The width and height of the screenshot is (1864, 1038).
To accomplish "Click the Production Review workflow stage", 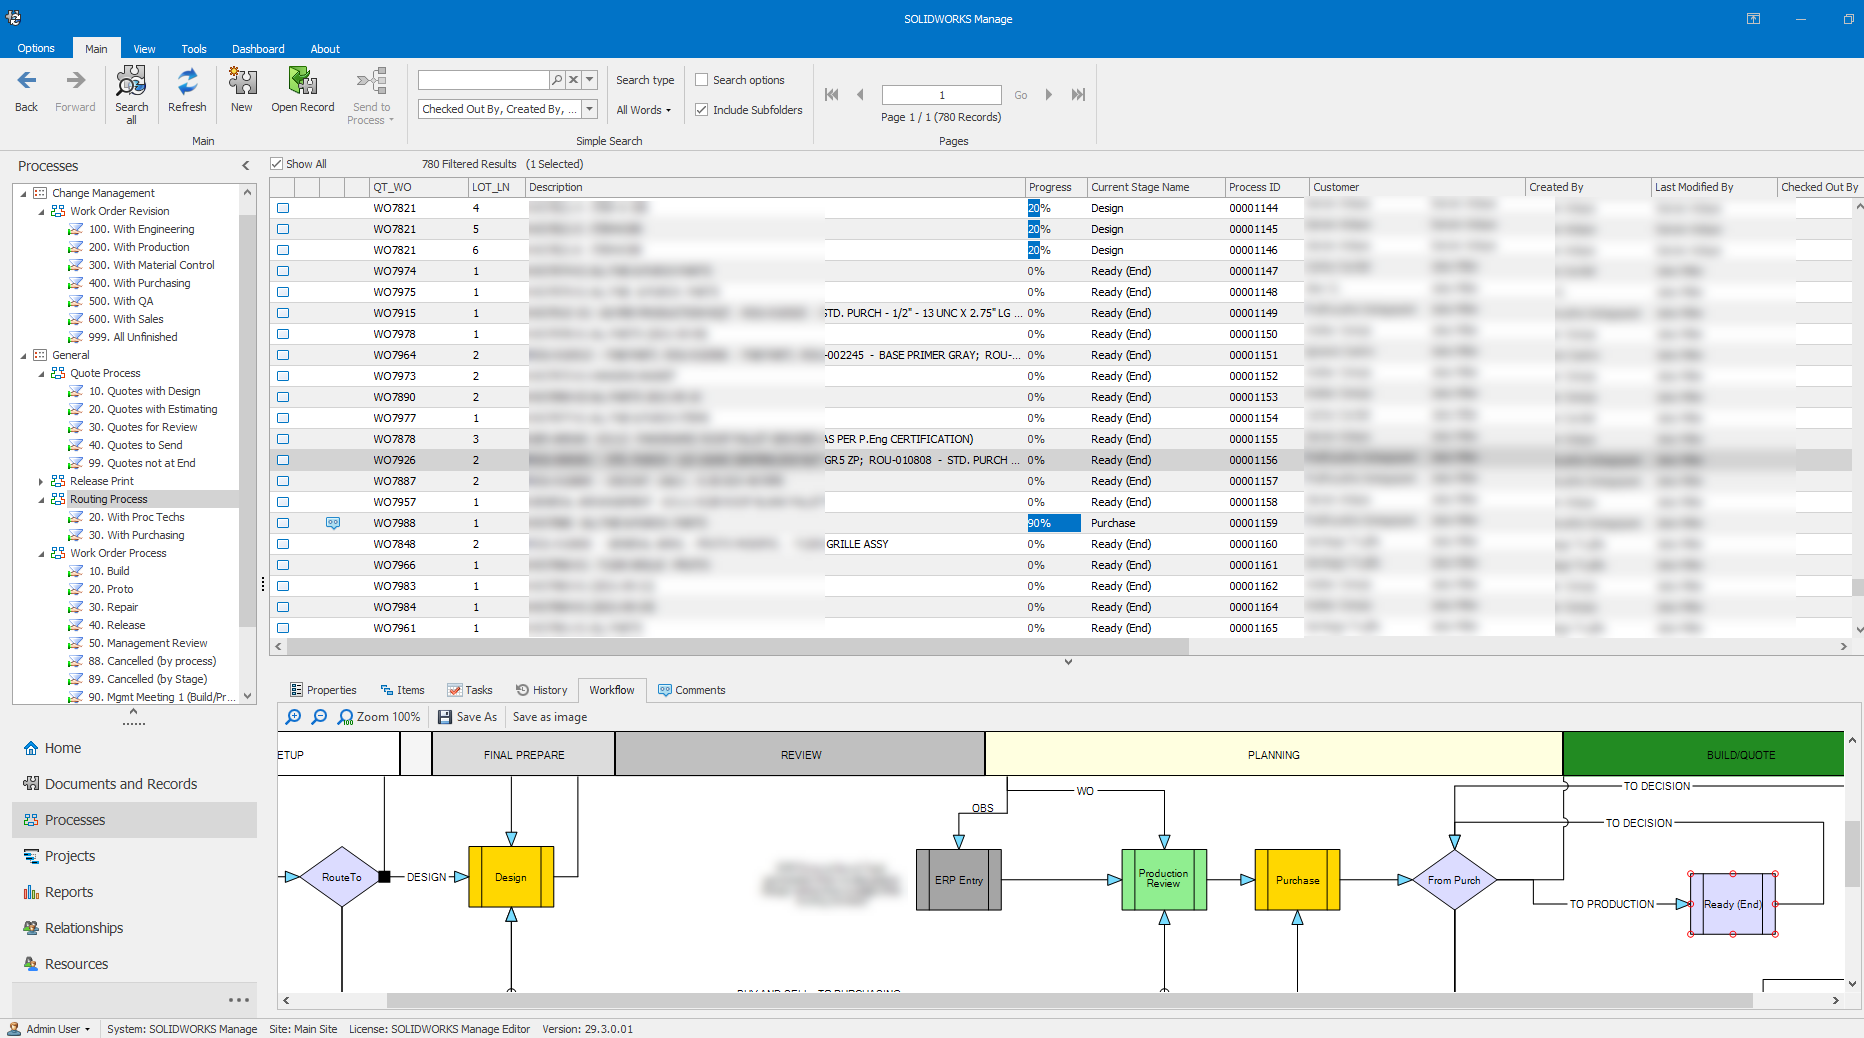I will [x=1164, y=880].
